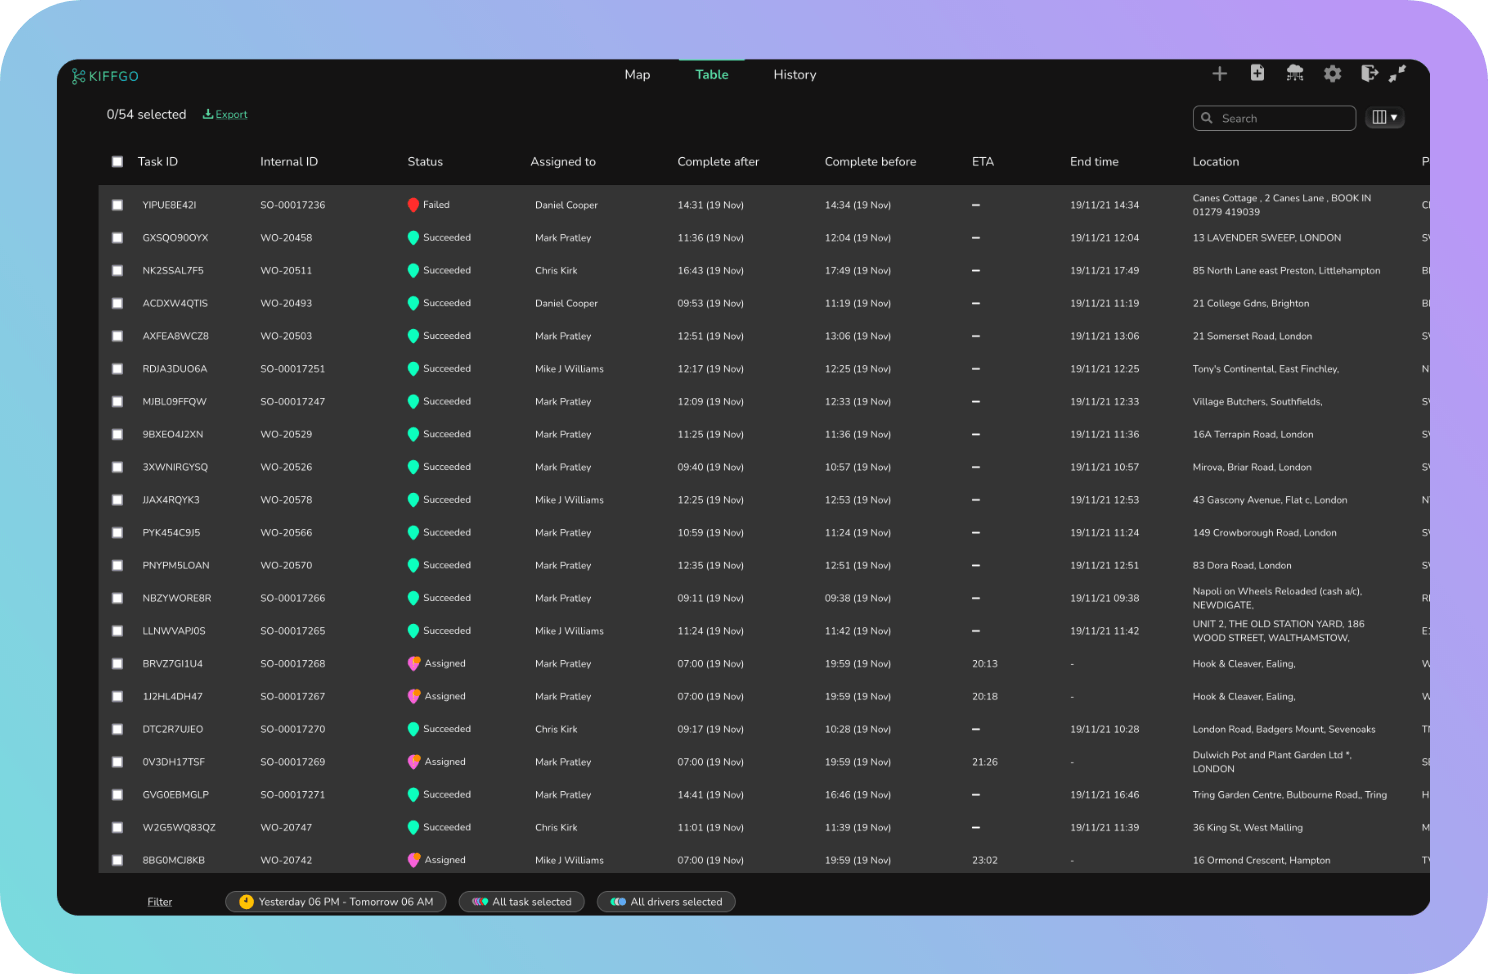Click the Filter link at the bottom
Viewport: 1488px width, 974px height.
[160, 902]
